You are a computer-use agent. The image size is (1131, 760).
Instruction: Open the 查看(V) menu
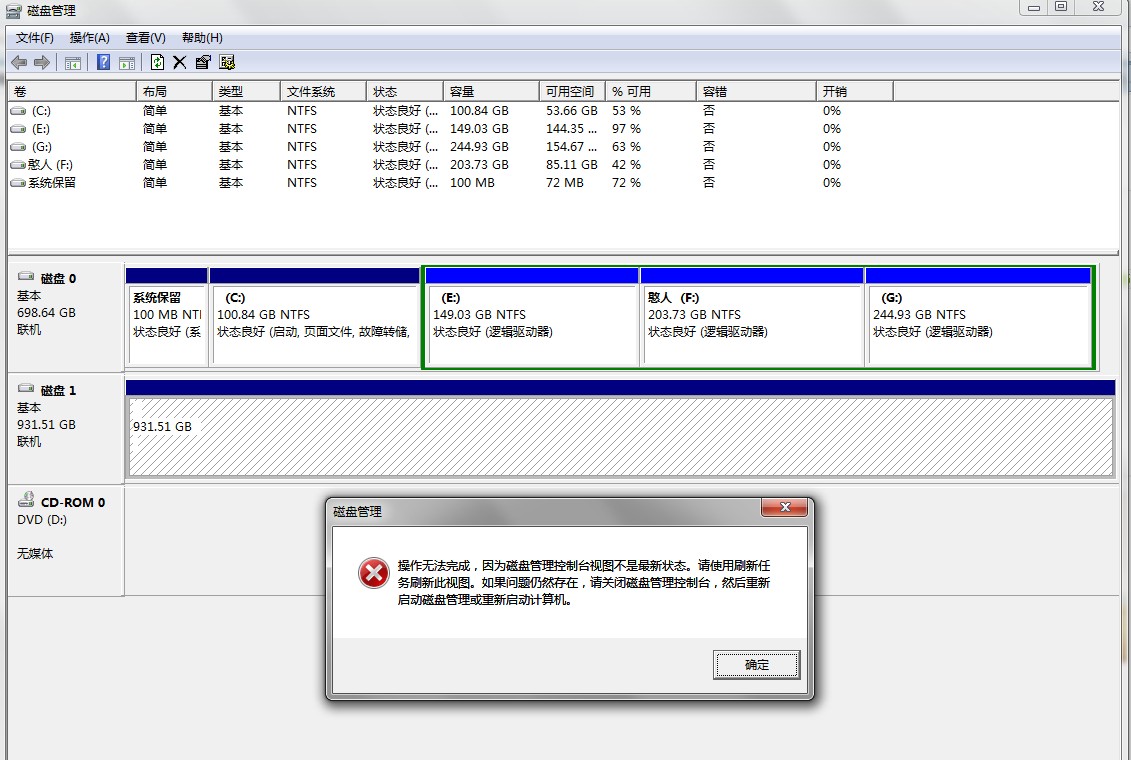(x=146, y=38)
